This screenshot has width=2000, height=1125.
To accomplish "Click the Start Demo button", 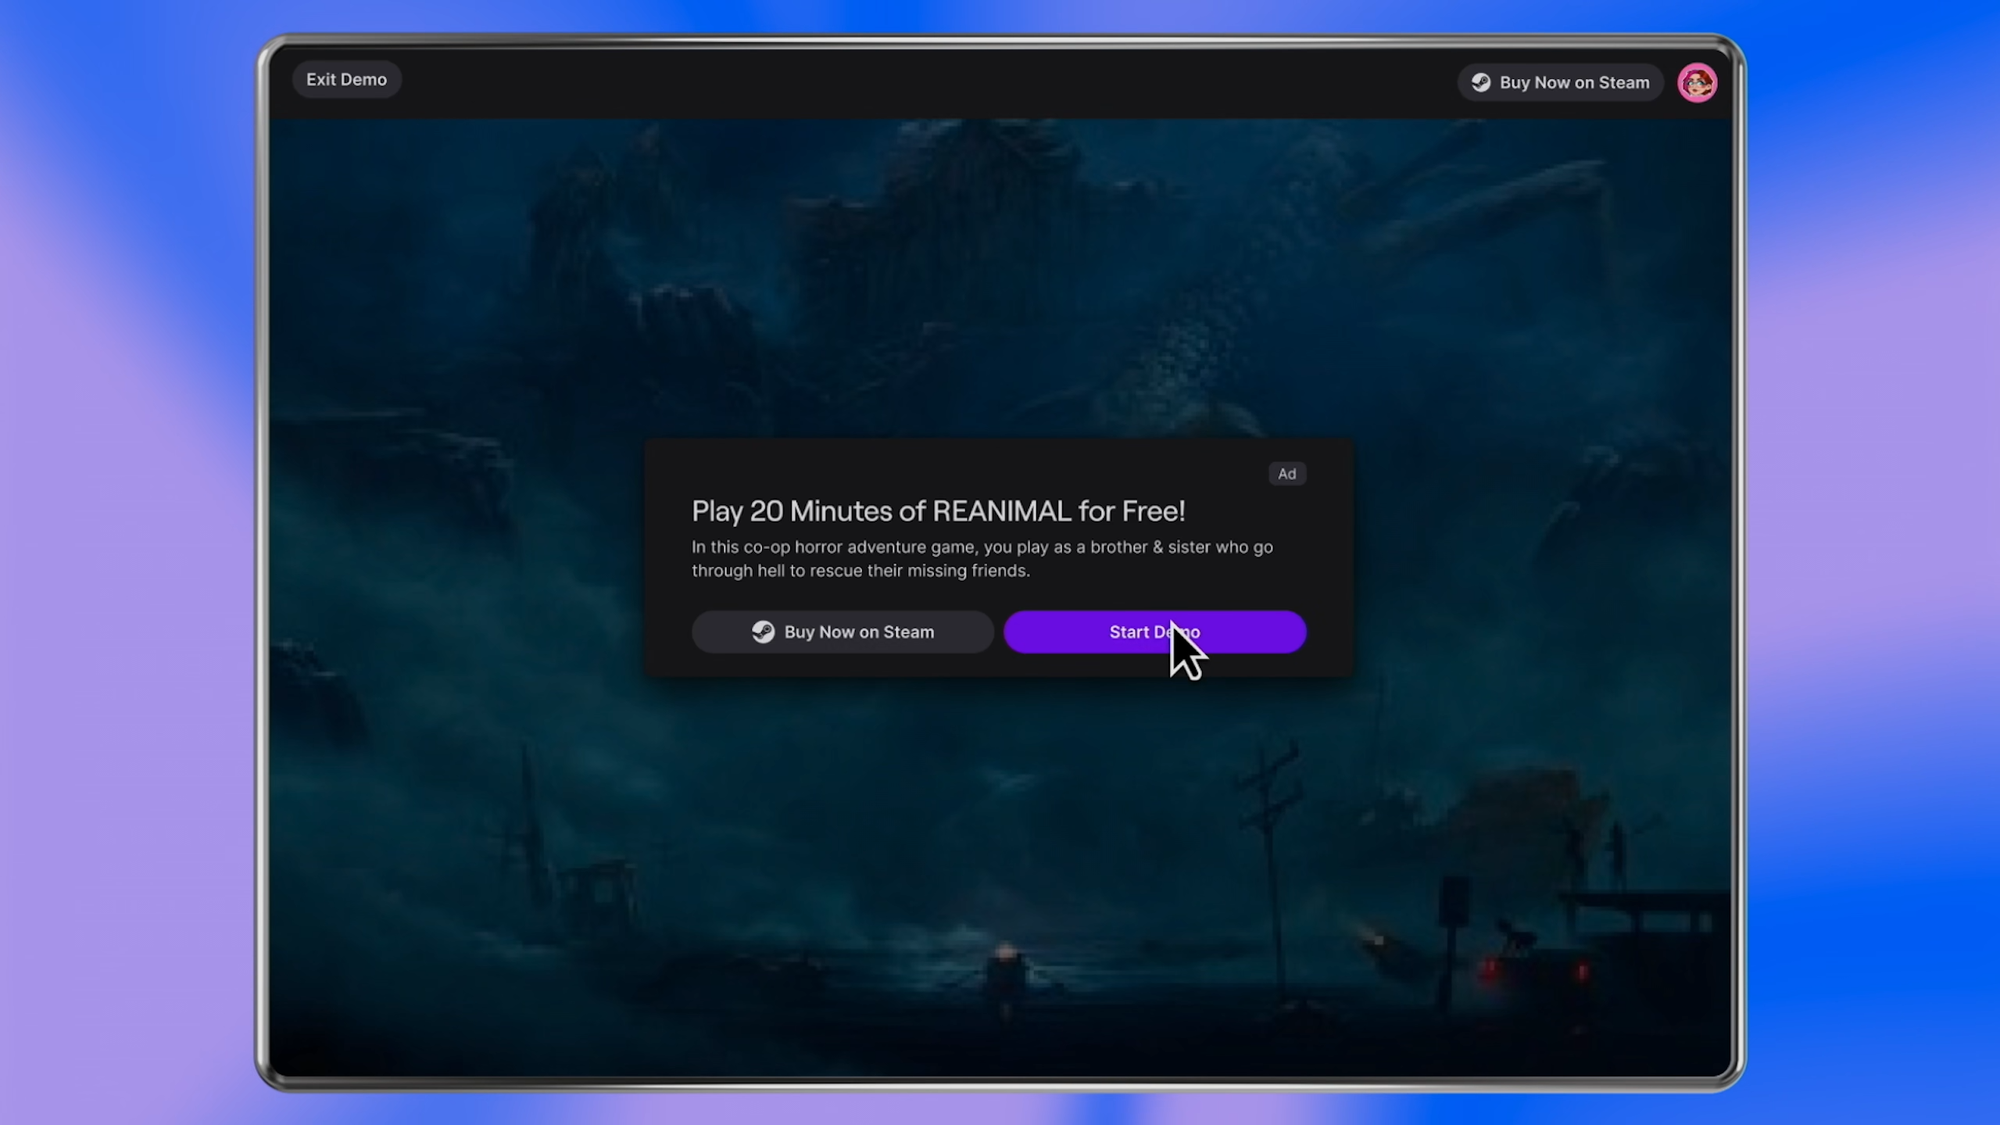I will pos(1155,632).
